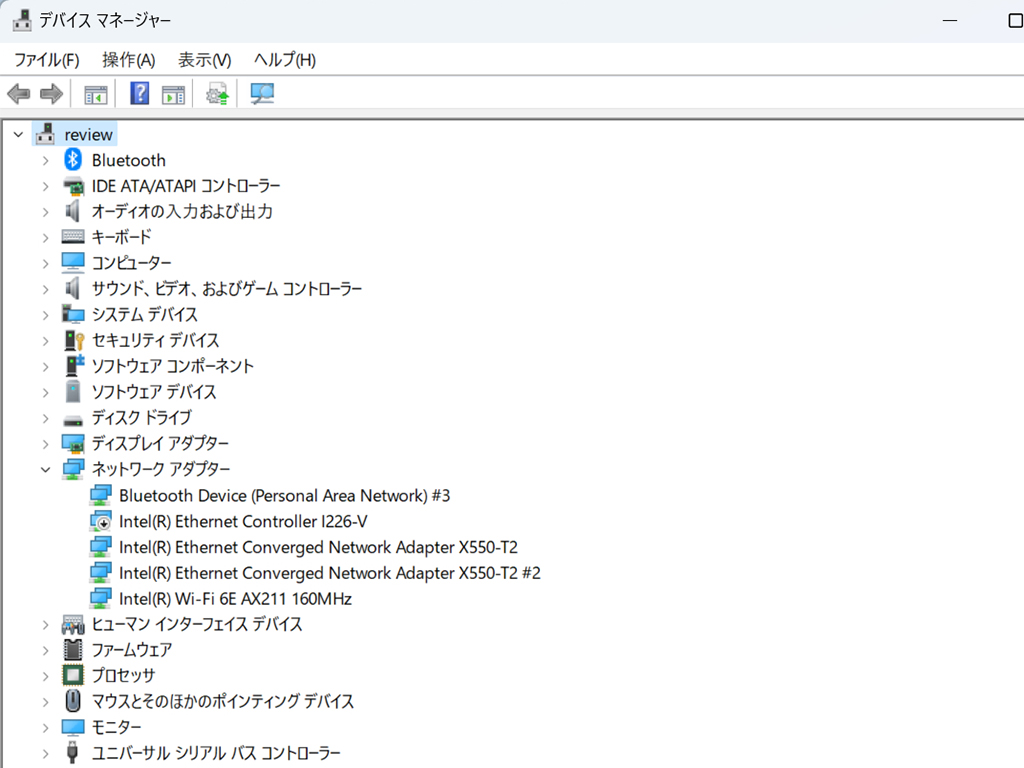This screenshot has height=768, width=1024.
Task: Click the Back arrow toolbar icon
Action: click(x=19, y=94)
